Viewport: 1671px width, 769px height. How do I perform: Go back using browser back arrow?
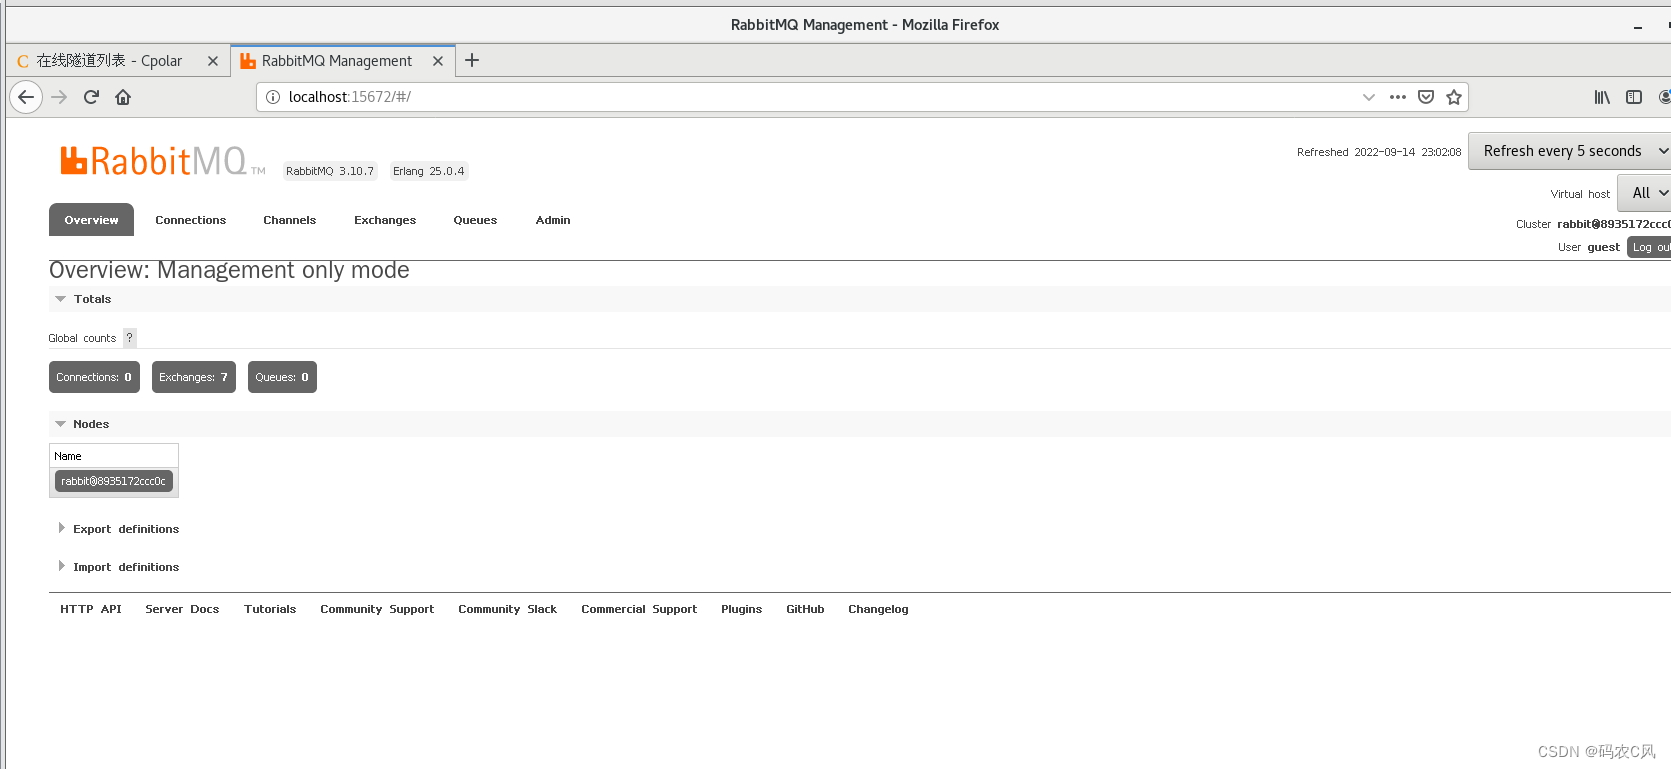(x=26, y=97)
